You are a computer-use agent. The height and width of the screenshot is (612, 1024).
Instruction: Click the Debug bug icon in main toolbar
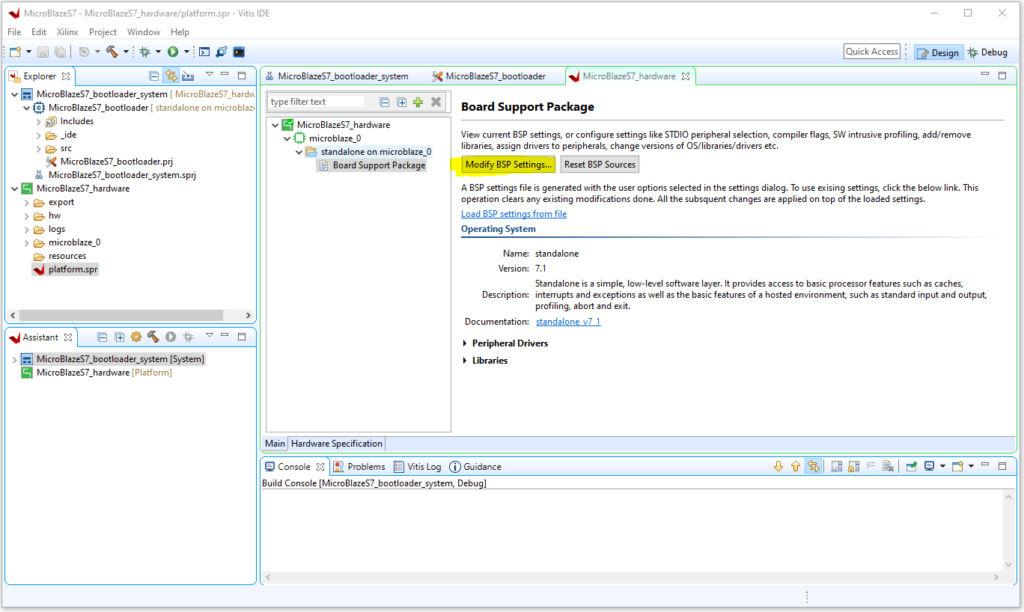pos(144,51)
